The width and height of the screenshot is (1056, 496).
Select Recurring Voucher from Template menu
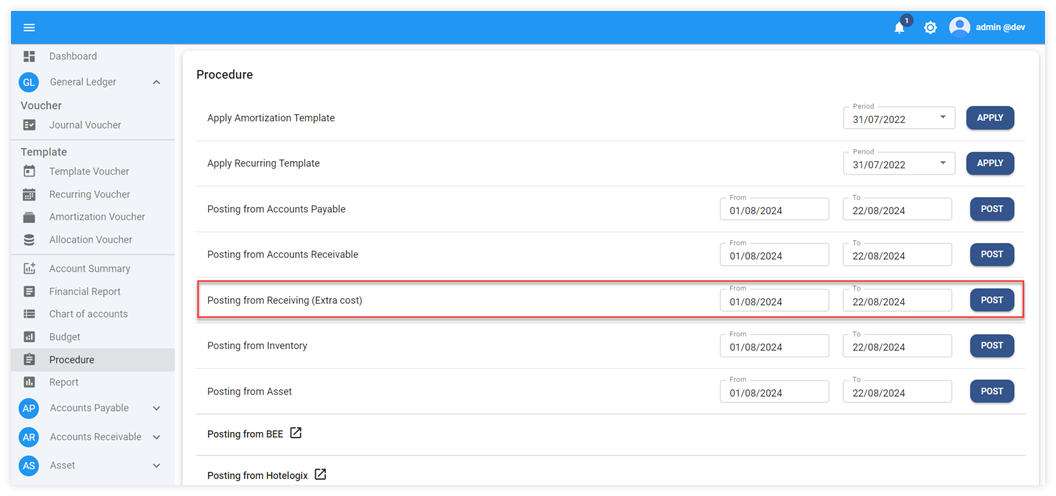[x=89, y=194]
